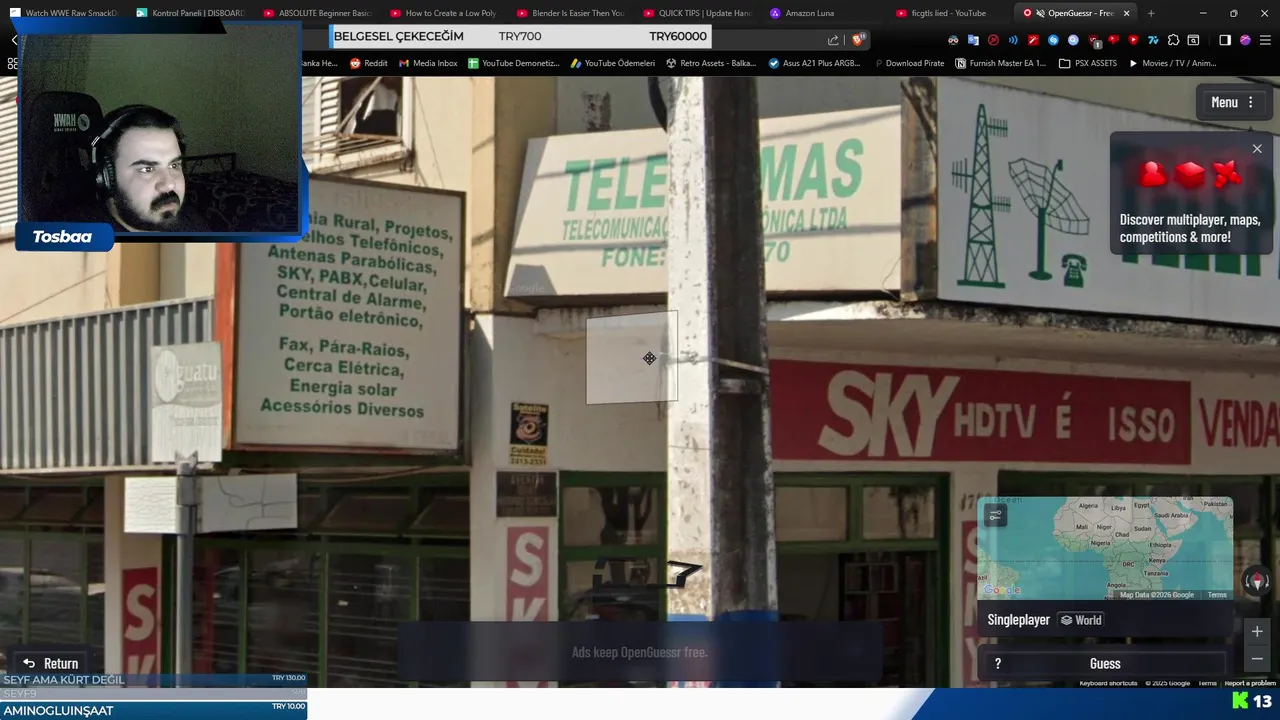Open a new browser tab
The height and width of the screenshot is (720, 1280).
[1151, 13]
